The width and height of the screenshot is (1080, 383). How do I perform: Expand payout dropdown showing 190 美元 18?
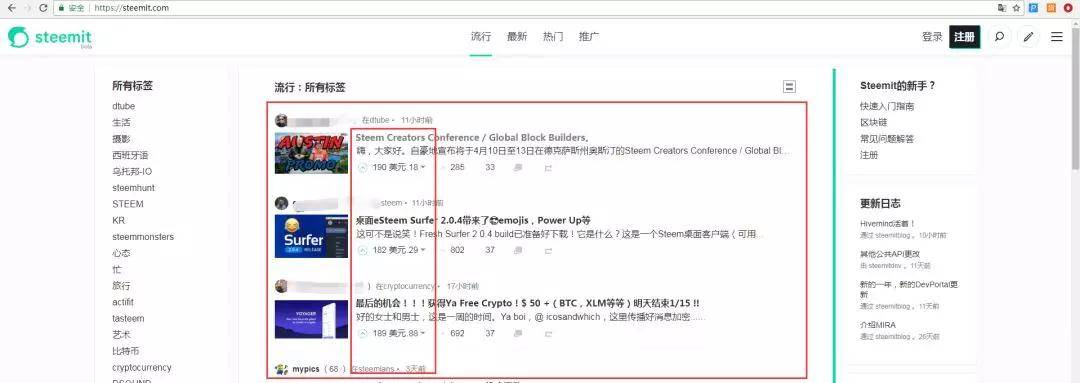pos(423,167)
